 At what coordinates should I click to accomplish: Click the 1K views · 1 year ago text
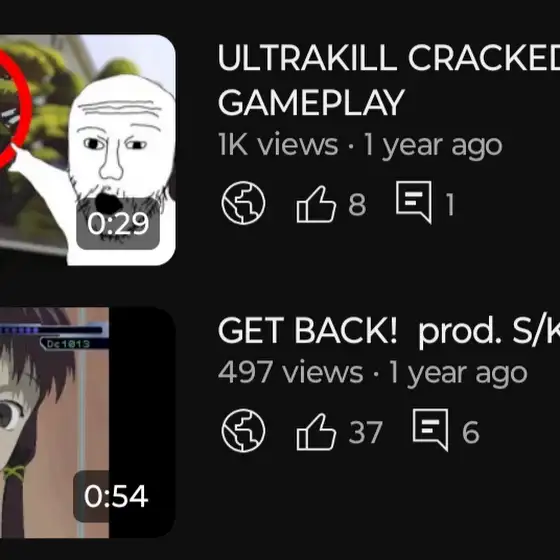[360, 145]
